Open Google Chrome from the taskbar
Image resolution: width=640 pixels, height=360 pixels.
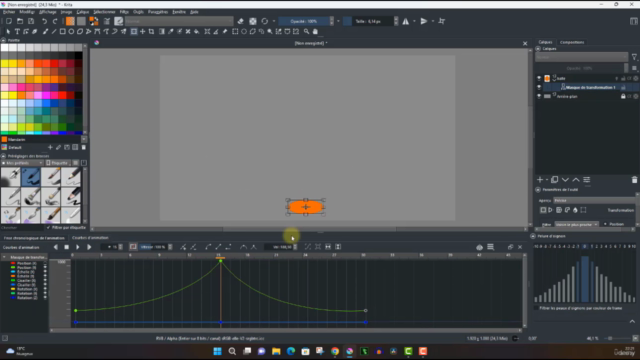tap(335, 351)
